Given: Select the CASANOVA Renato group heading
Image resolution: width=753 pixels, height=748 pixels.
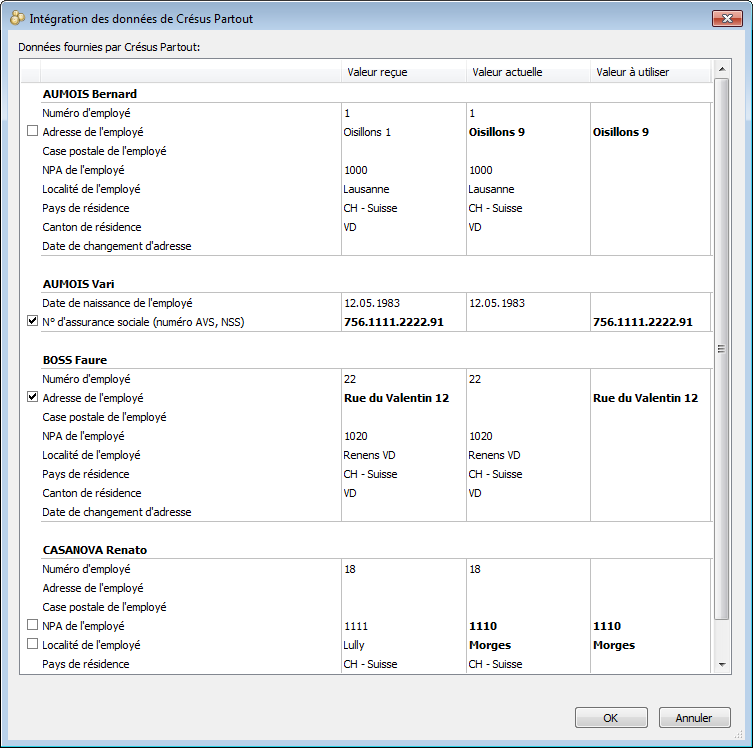Looking at the screenshot, I should [x=95, y=550].
